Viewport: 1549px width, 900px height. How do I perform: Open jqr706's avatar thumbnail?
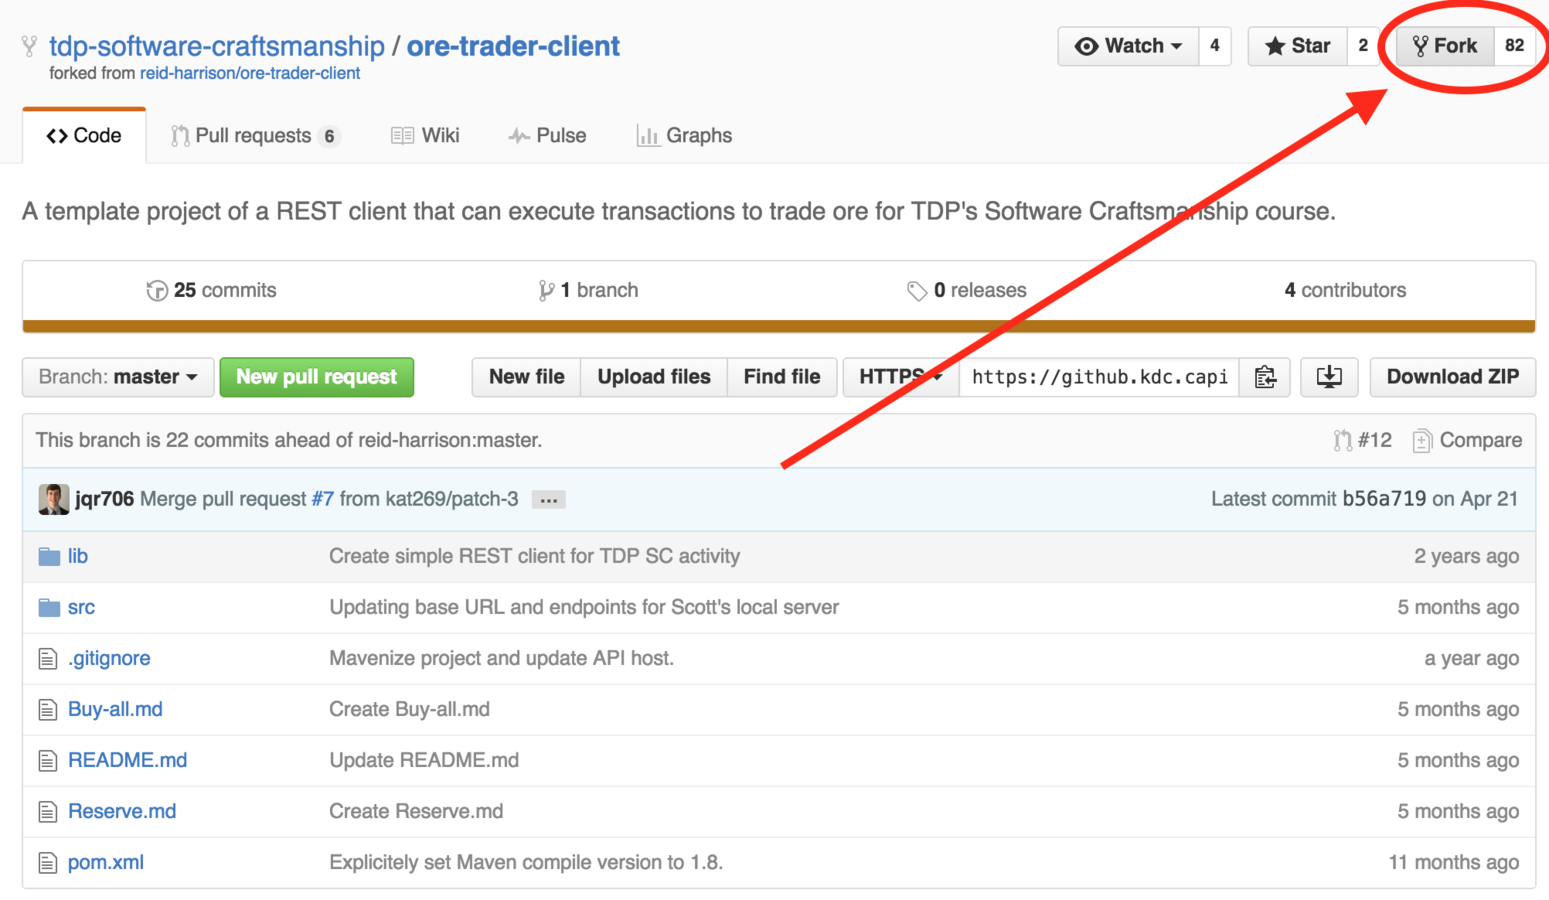tap(54, 499)
